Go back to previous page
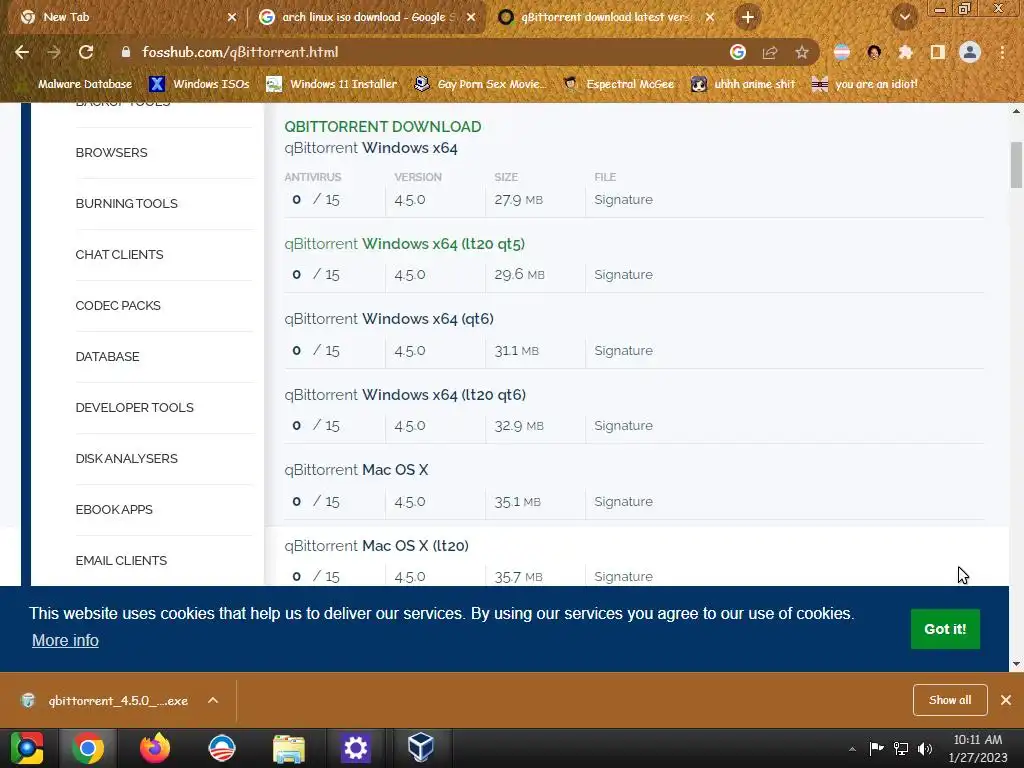The width and height of the screenshot is (1024, 768). [22, 52]
